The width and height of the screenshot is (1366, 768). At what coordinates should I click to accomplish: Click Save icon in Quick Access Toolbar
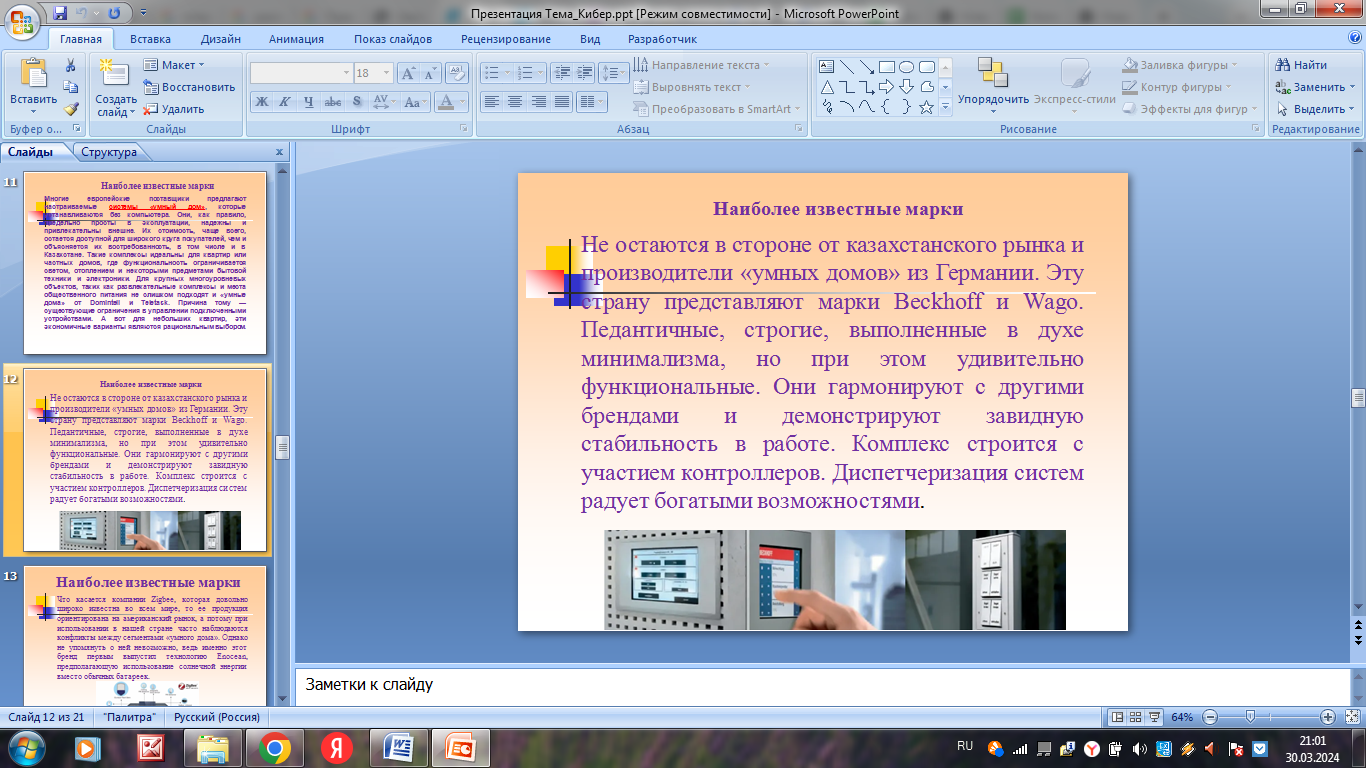click(61, 13)
